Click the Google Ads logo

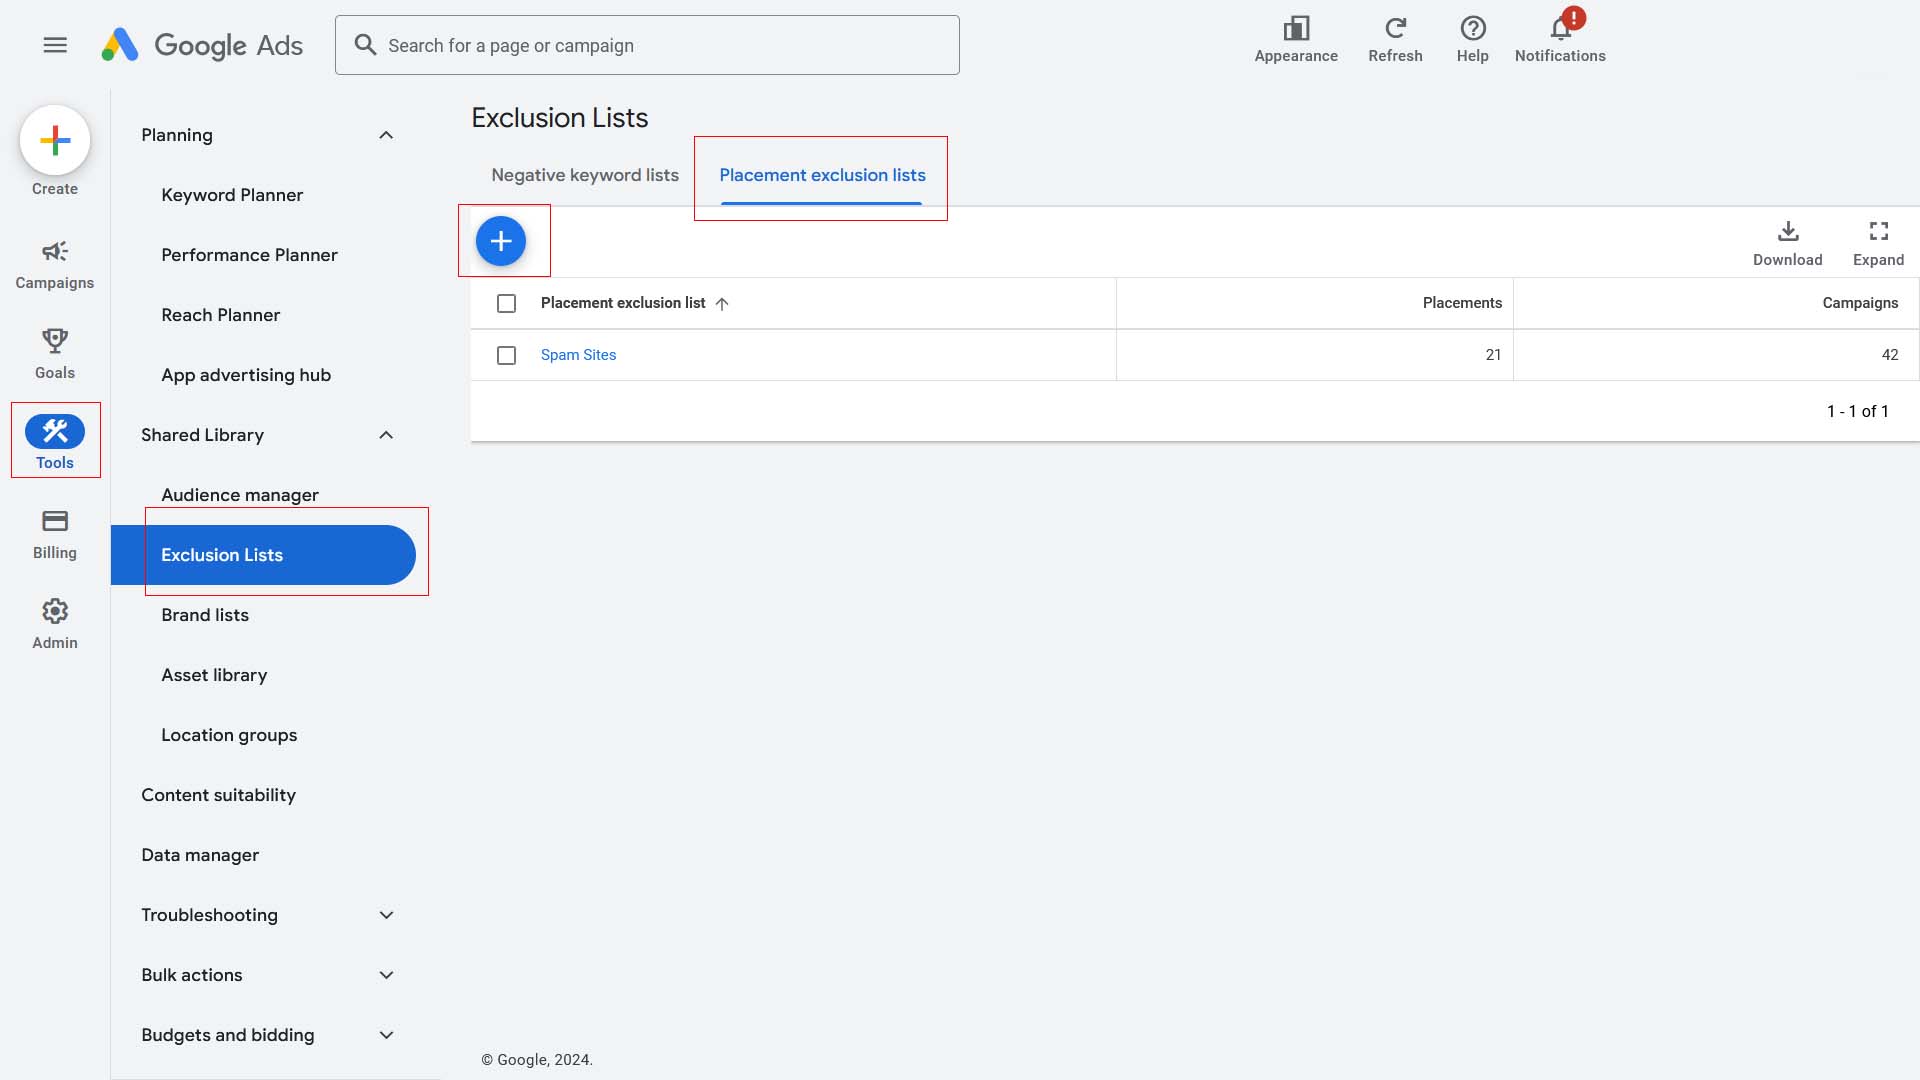[x=202, y=45]
